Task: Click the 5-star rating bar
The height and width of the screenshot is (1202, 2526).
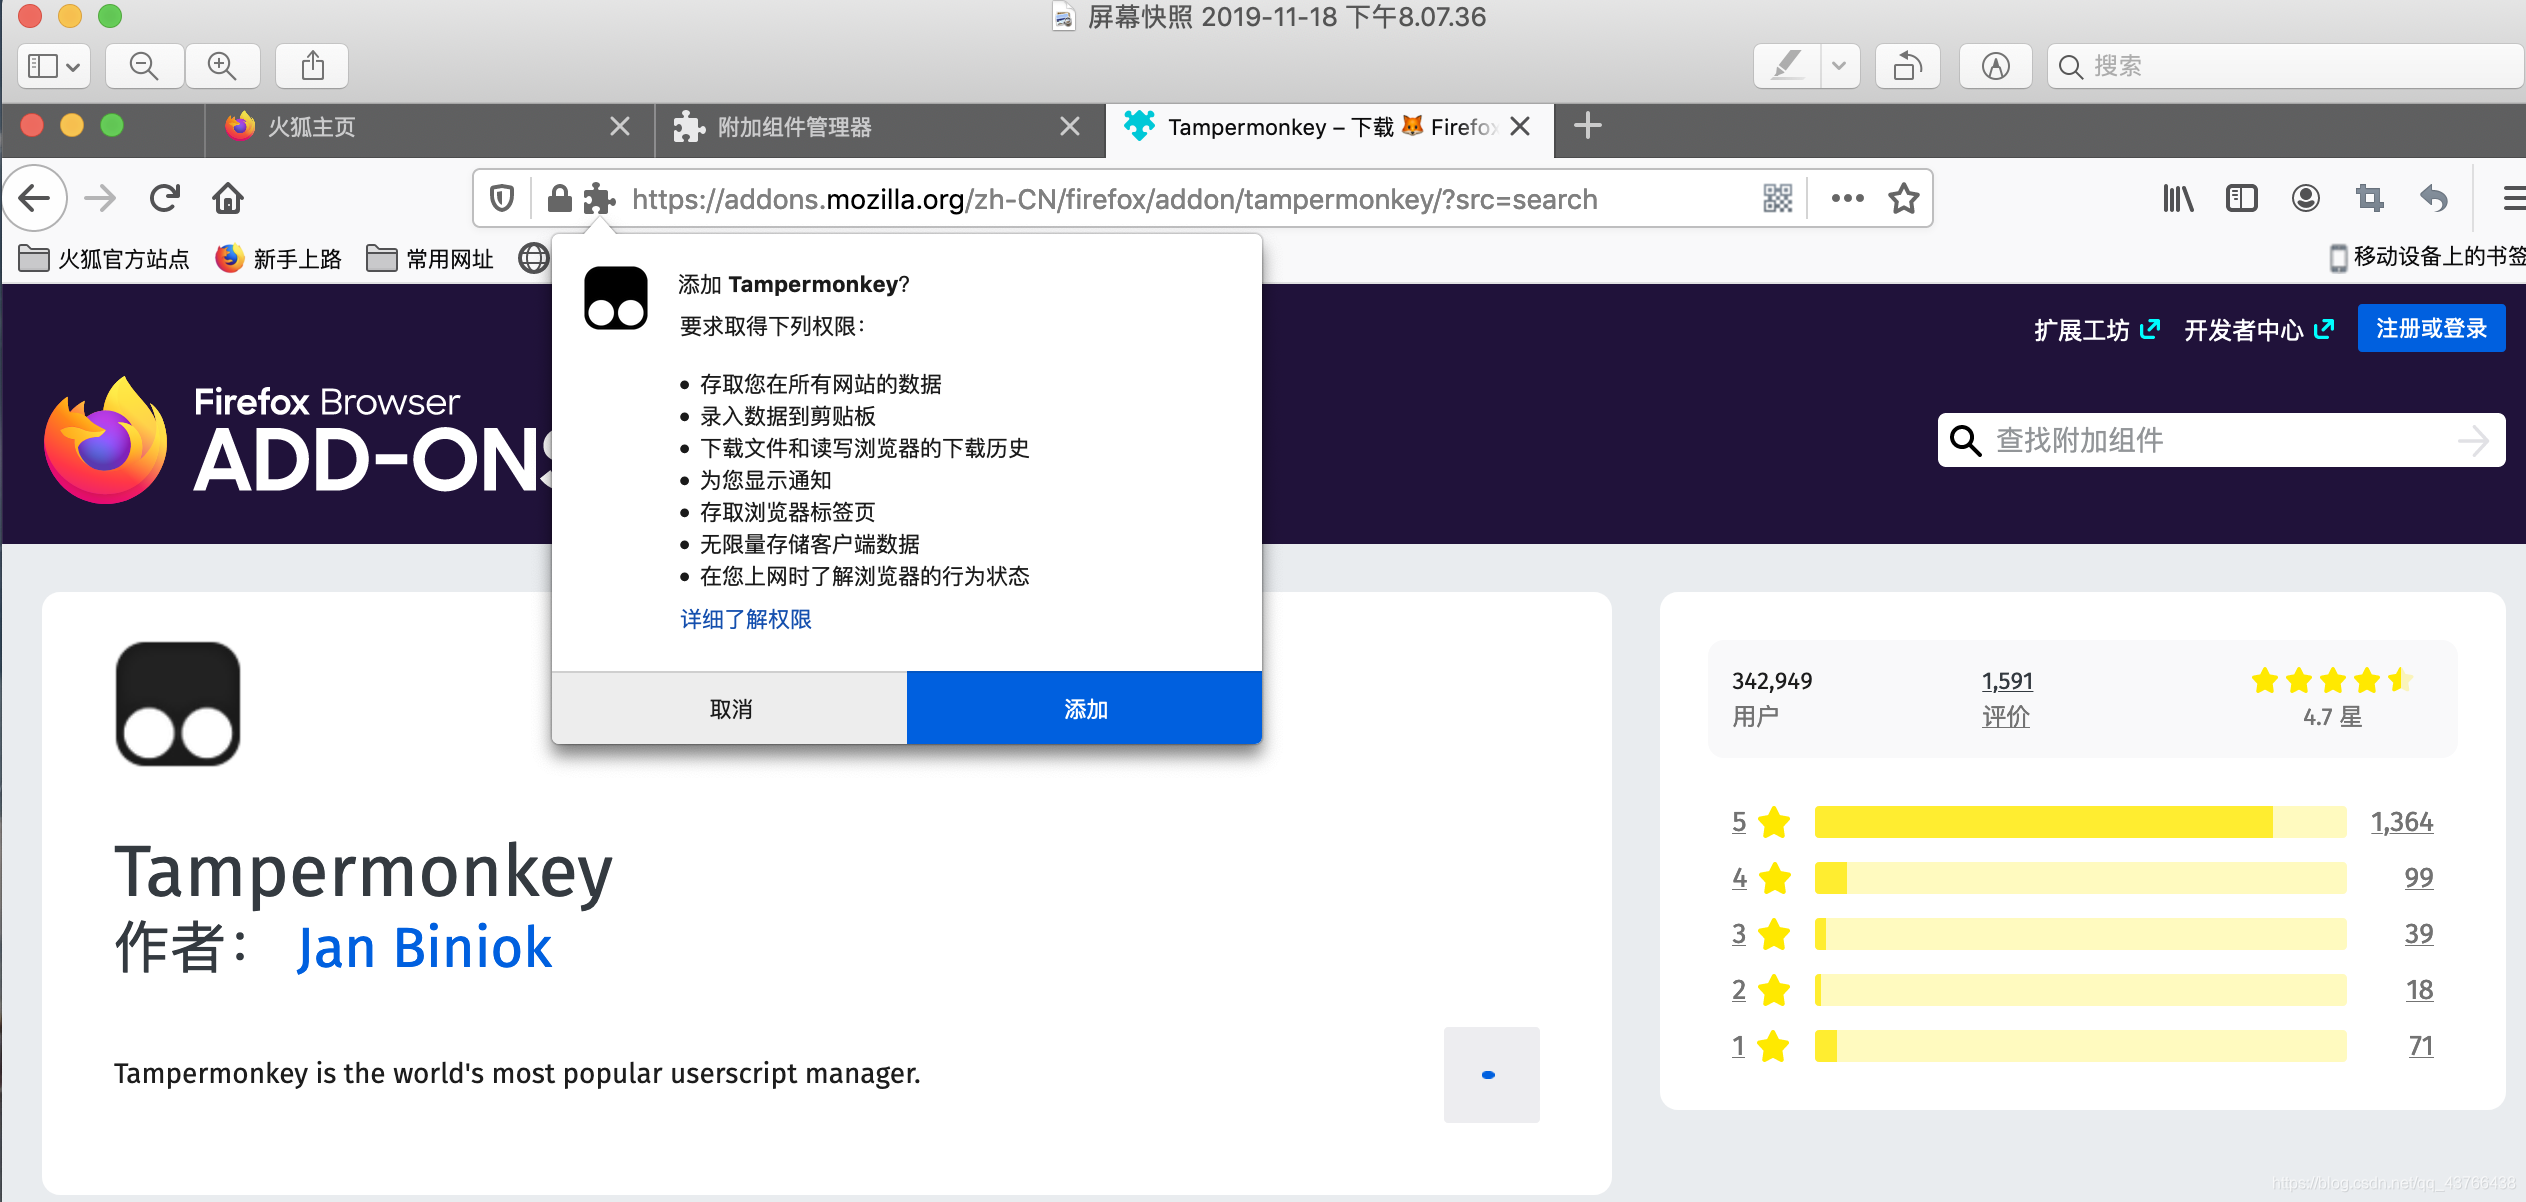Action: point(2080,822)
